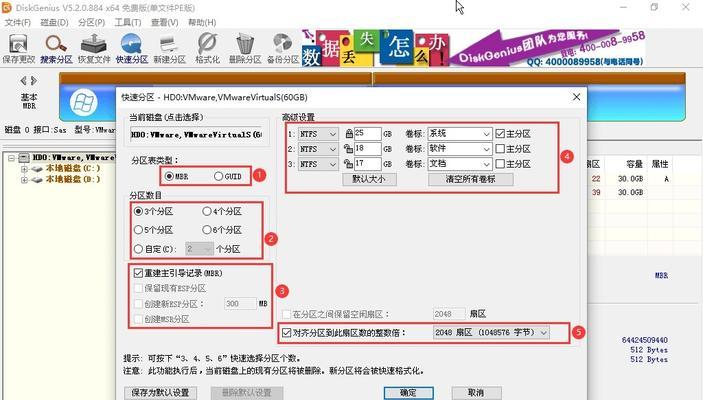This screenshot has height=400, width=703.
Task: Click the 新建分区 (New partition) toolbar icon
Action: pyautogui.click(x=169, y=49)
